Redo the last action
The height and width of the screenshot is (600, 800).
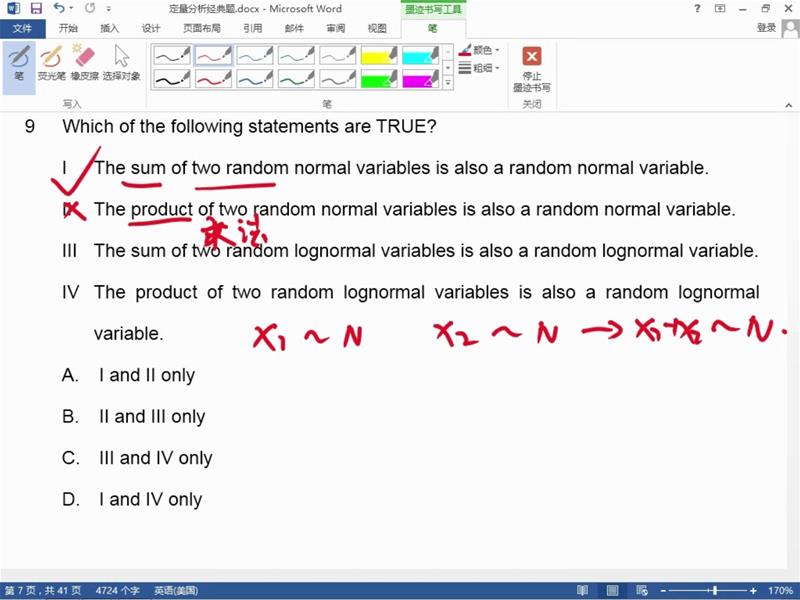coord(90,8)
